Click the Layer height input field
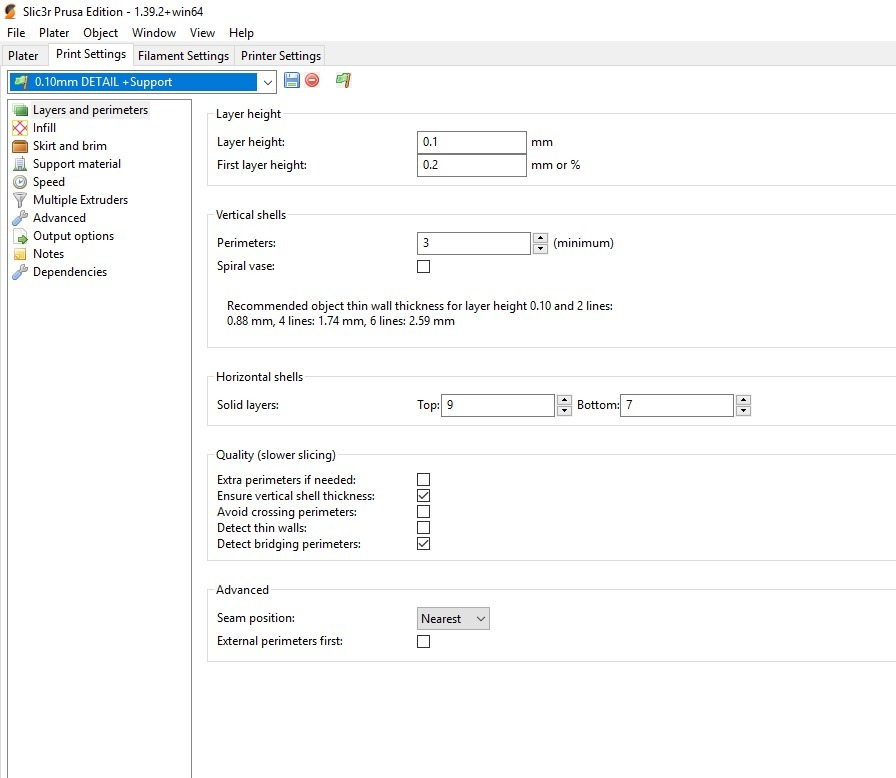 coord(471,143)
